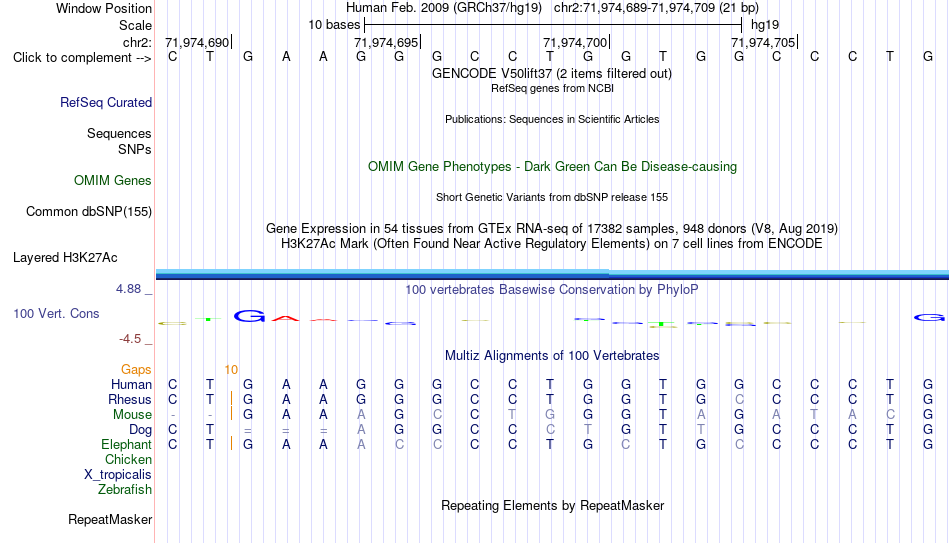Click the Scale label
This screenshot has width=950, height=543.
click(135, 25)
